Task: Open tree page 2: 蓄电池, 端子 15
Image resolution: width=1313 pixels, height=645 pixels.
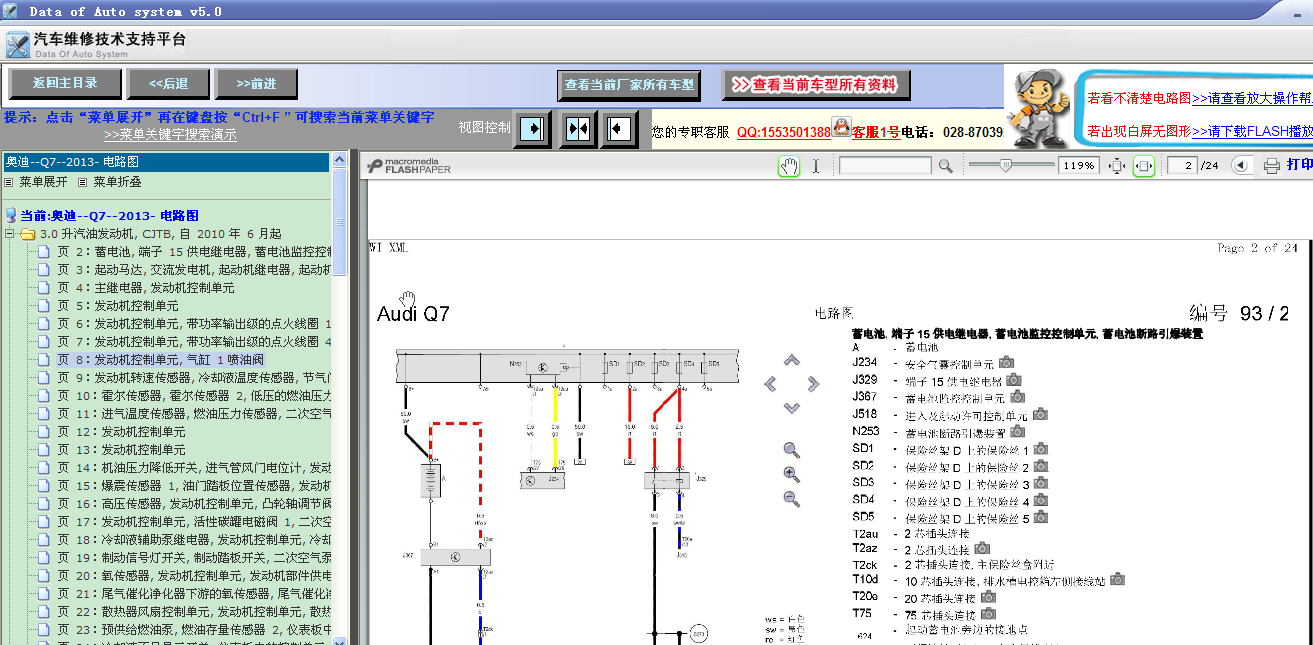Action: tap(193, 251)
